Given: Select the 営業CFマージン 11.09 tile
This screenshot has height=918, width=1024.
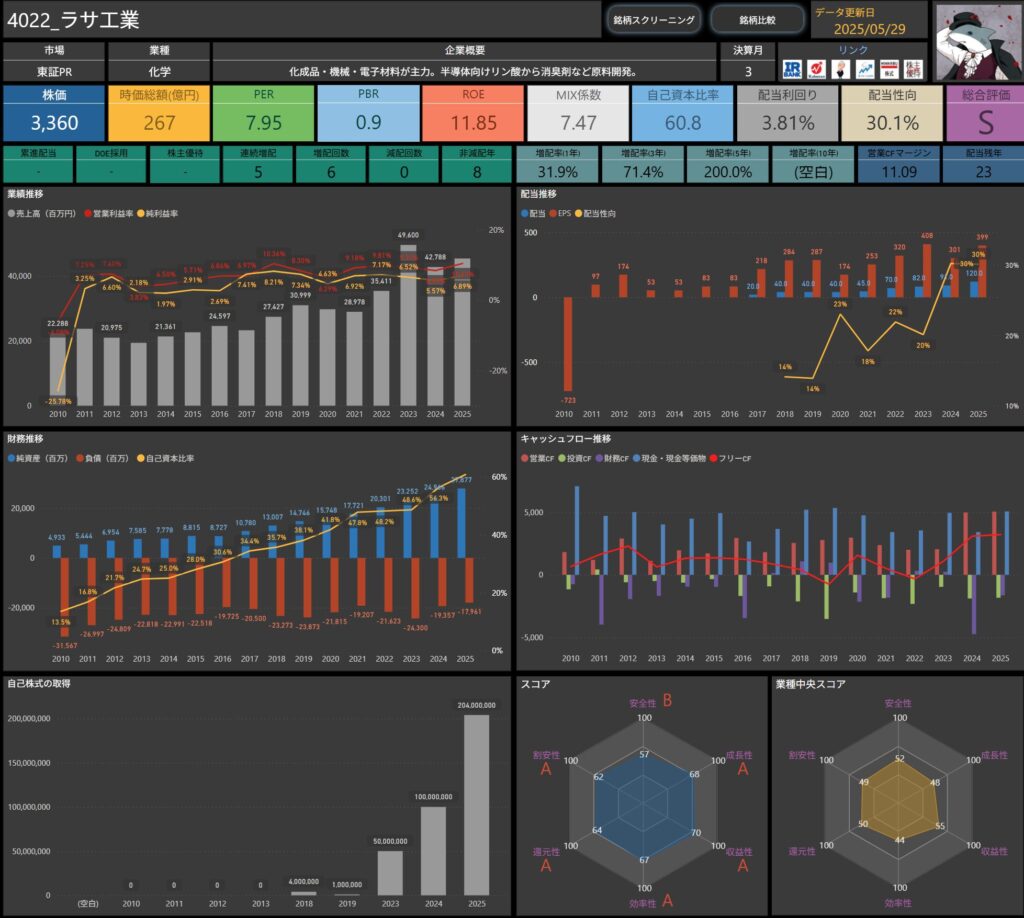Looking at the screenshot, I should point(899,165).
